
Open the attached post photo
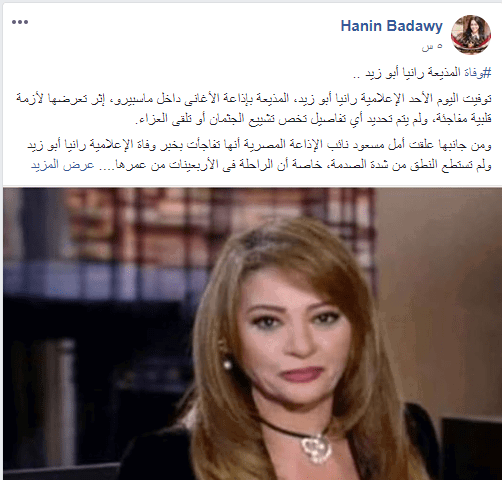[x=252, y=333]
